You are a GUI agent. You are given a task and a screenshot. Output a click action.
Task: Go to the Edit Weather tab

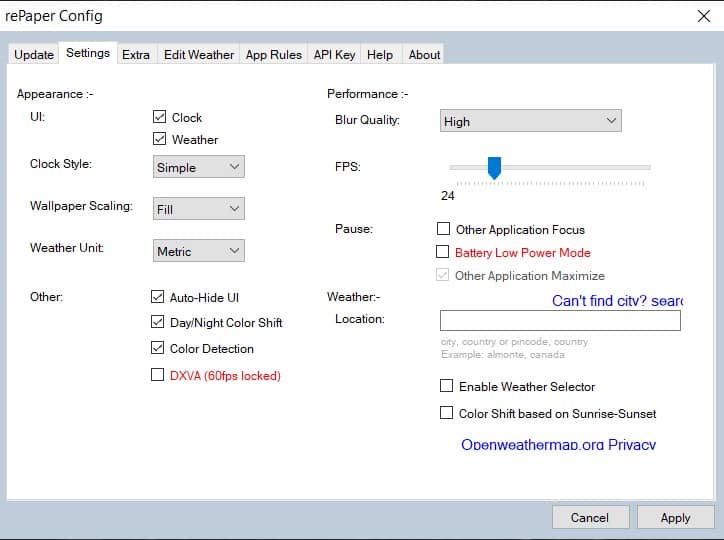[199, 54]
